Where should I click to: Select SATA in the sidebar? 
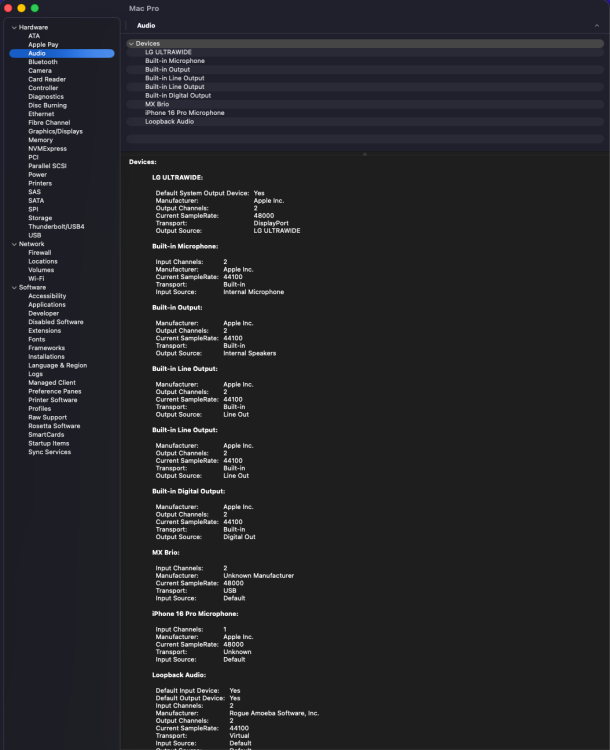(x=36, y=200)
